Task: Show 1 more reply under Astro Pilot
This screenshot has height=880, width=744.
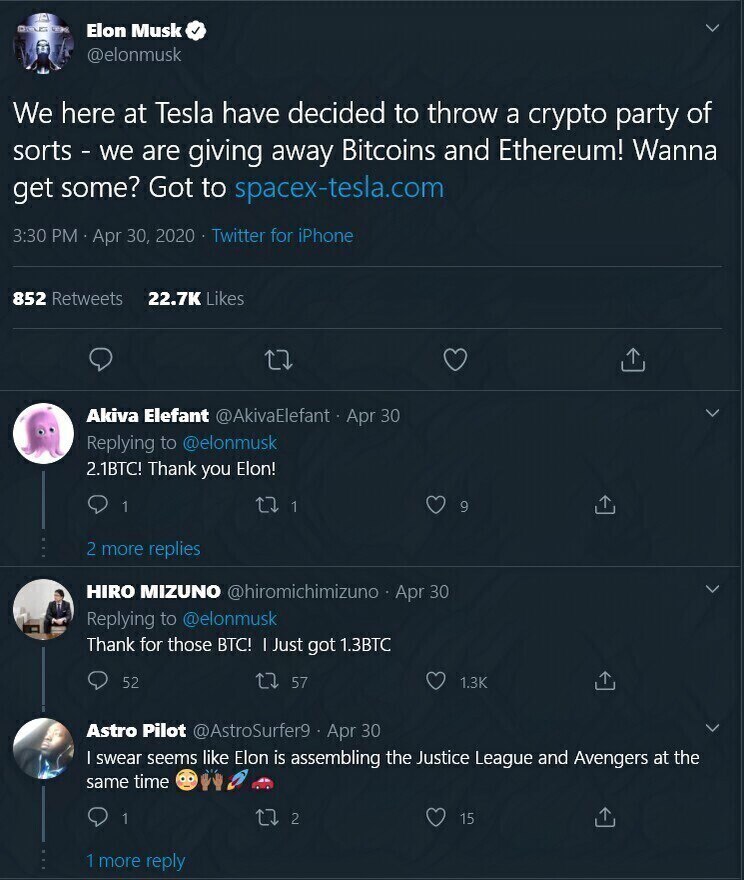Action: pos(135,860)
